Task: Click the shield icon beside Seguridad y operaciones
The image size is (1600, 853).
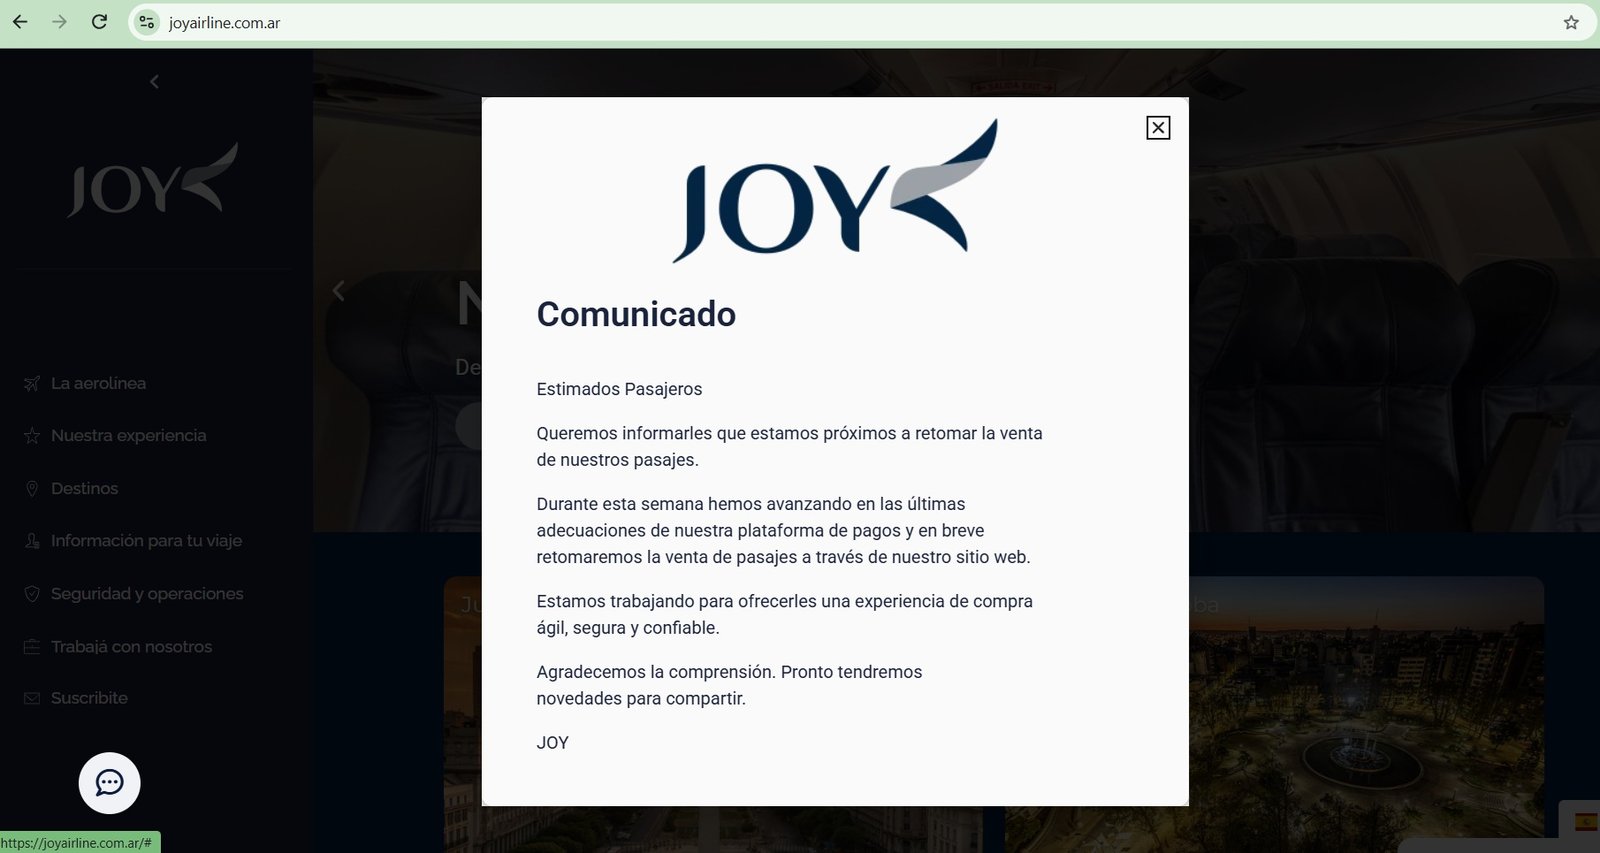Action: [32, 594]
